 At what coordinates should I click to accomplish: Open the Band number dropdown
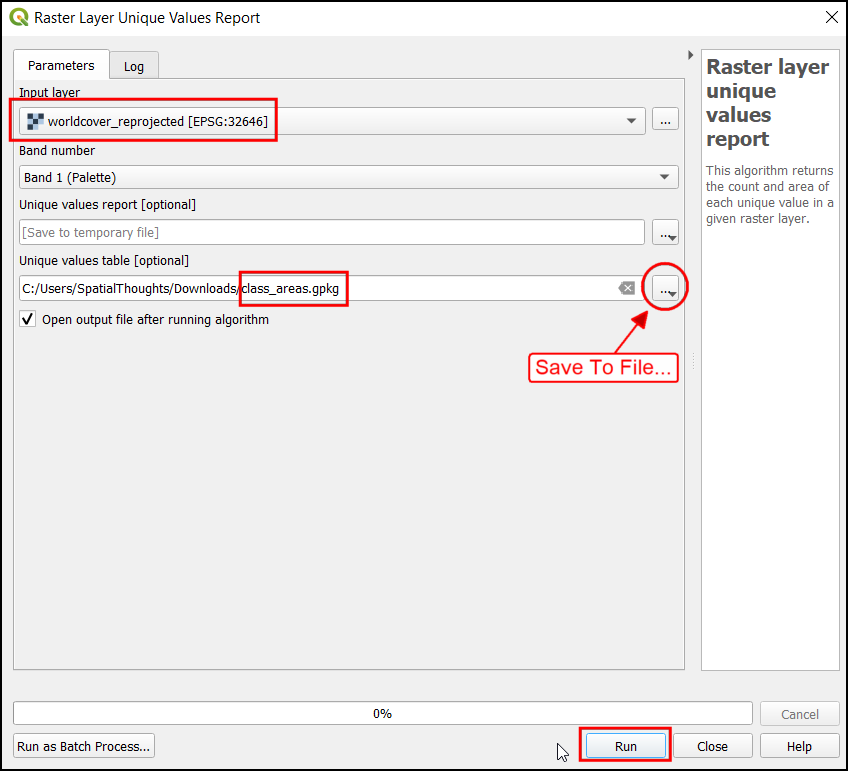tap(349, 177)
